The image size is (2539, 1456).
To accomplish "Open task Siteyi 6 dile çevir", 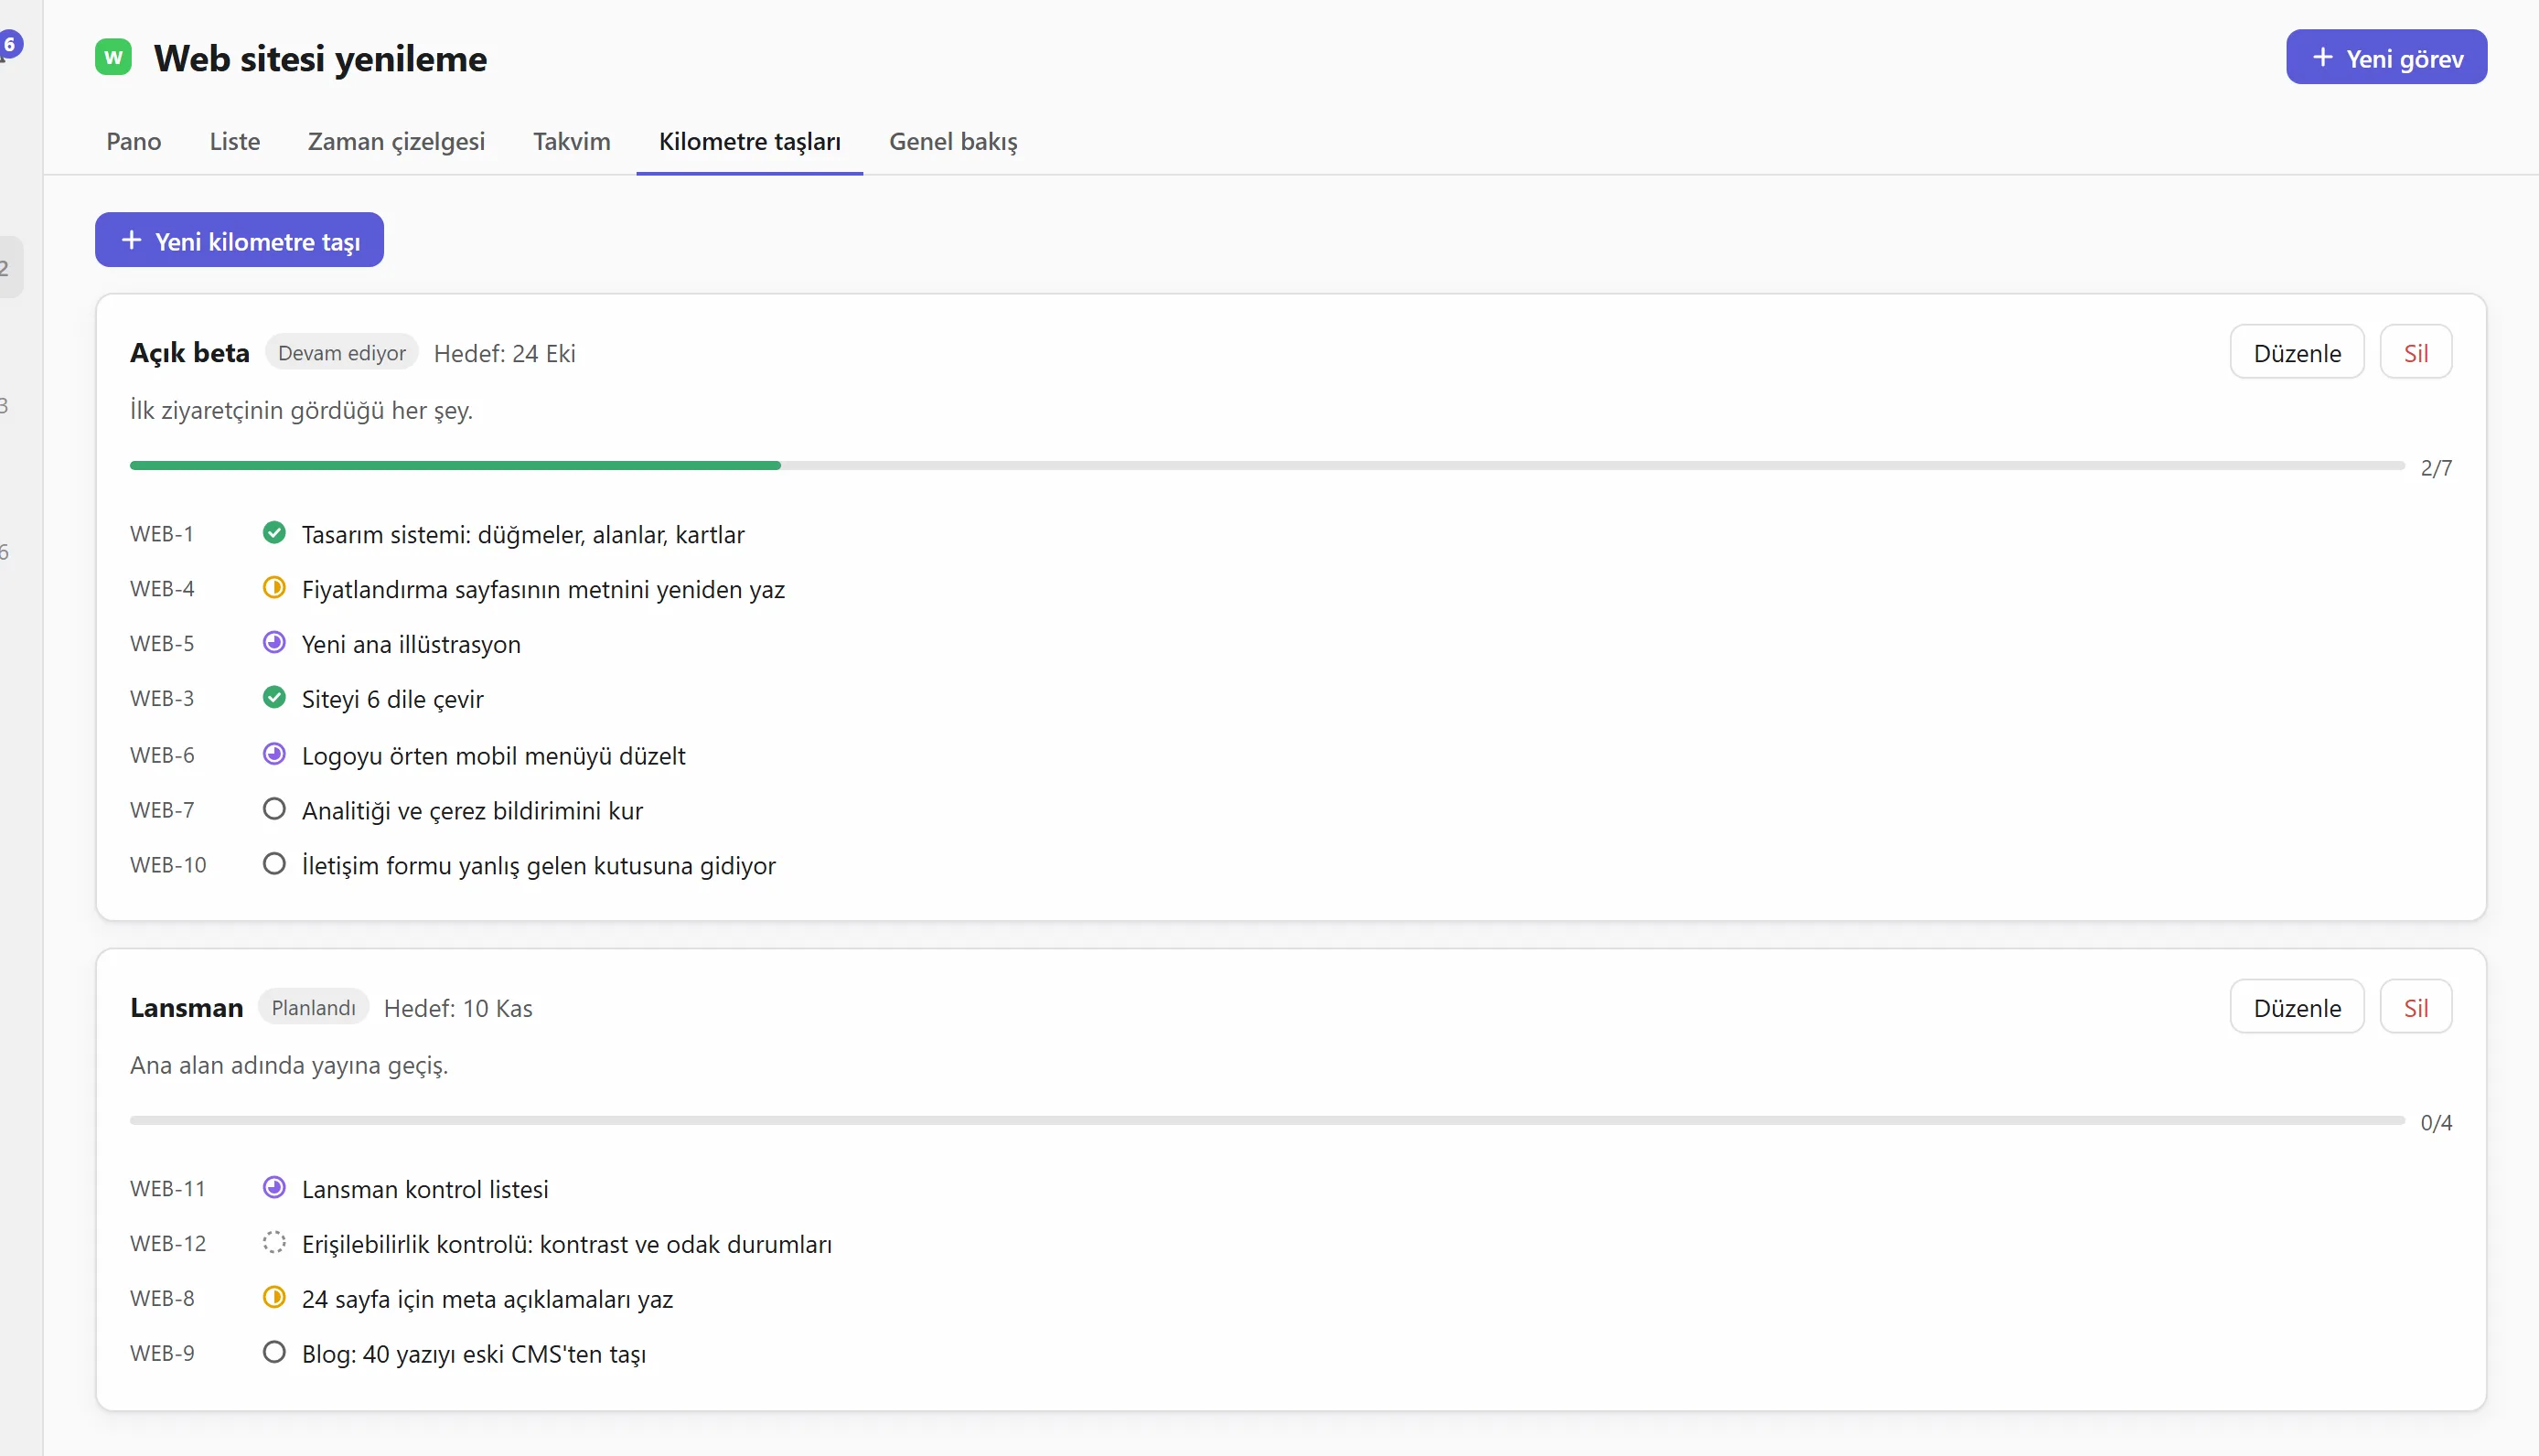I will click(x=393, y=700).
